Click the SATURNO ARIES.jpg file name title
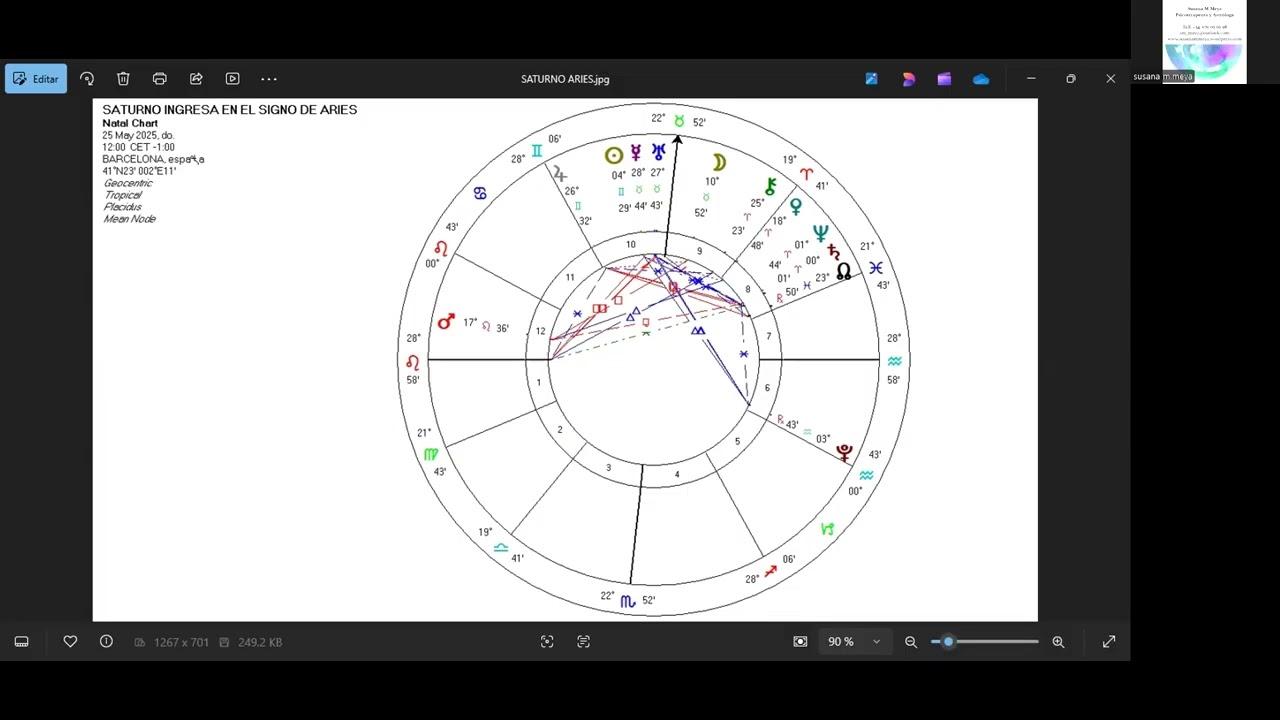The image size is (1280, 720). [x=565, y=79]
